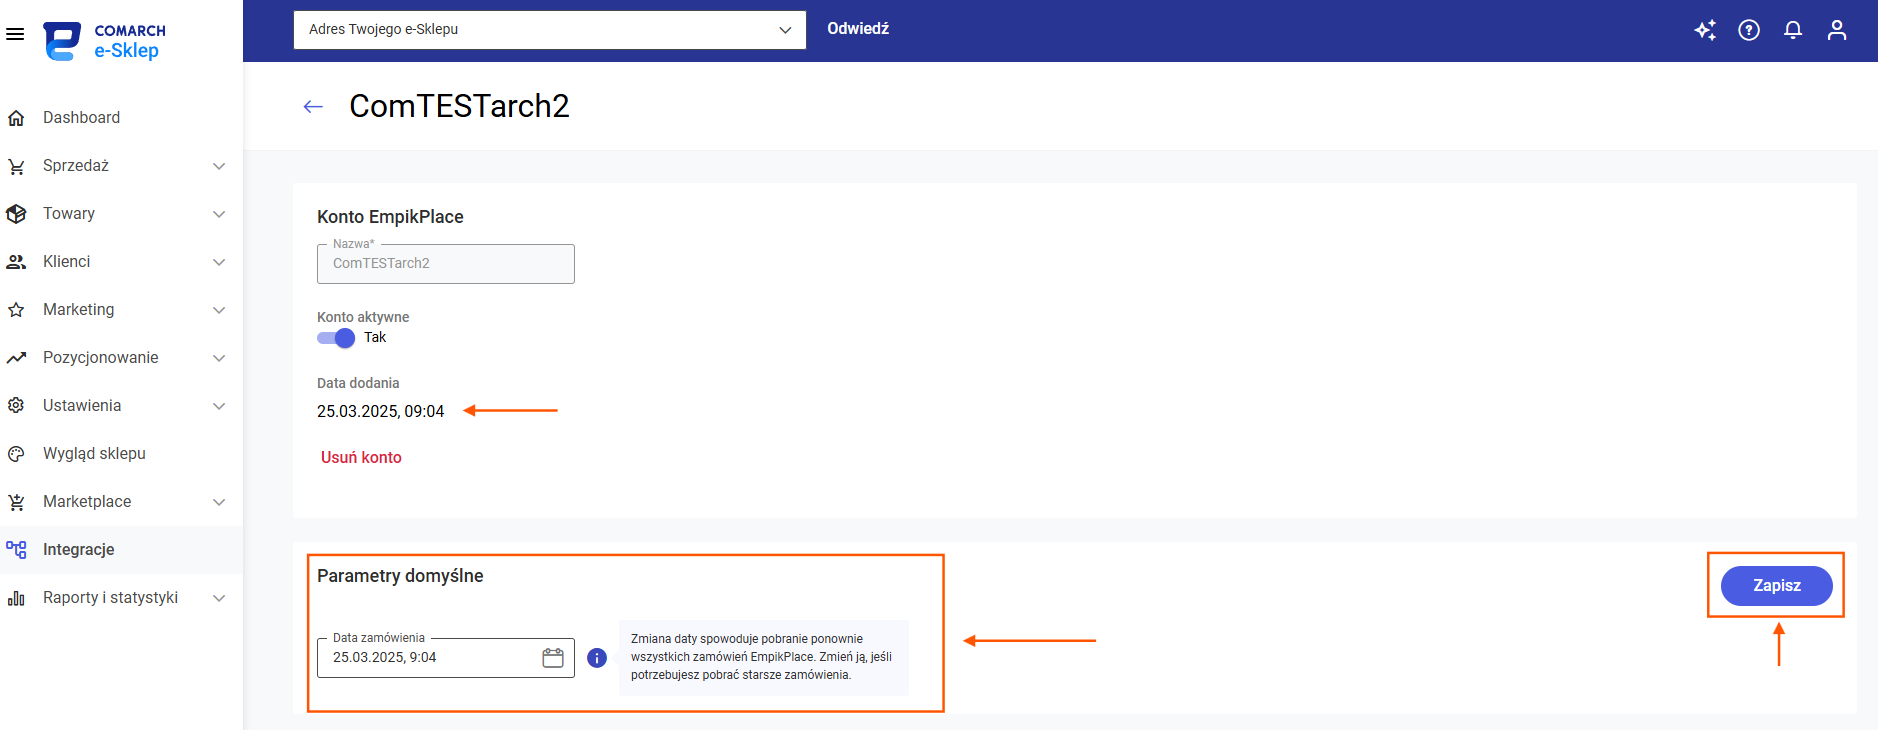Viewport: 1878px width, 730px height.
Task: Select Marketplace in the sidebar
Action: [x=121, y=502]
